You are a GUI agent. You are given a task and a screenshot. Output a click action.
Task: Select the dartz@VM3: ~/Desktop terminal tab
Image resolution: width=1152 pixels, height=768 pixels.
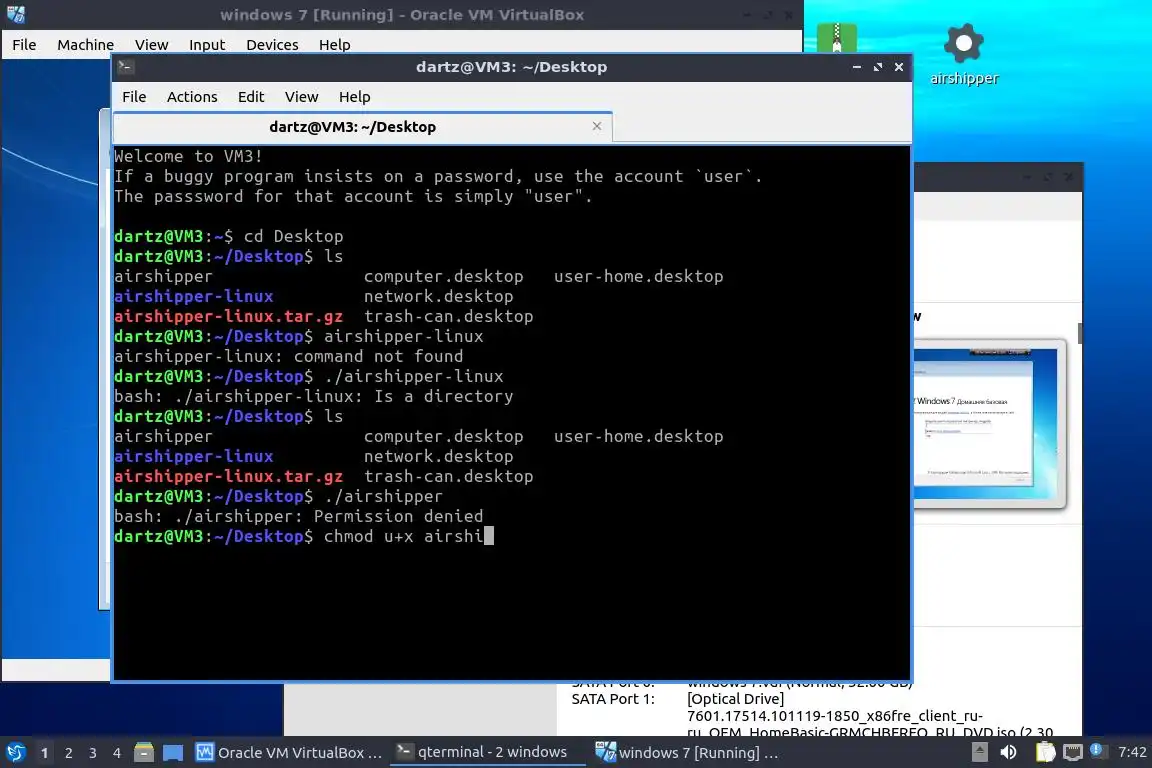click(353, 127)
